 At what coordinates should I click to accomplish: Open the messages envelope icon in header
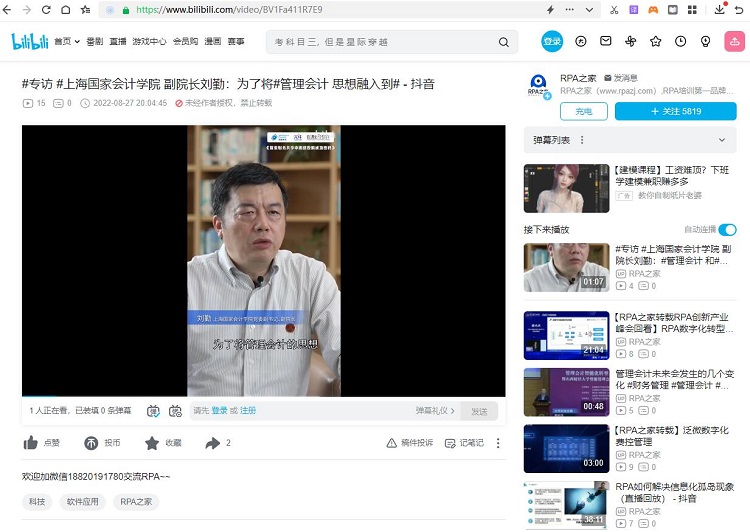[x=606, y=41]
